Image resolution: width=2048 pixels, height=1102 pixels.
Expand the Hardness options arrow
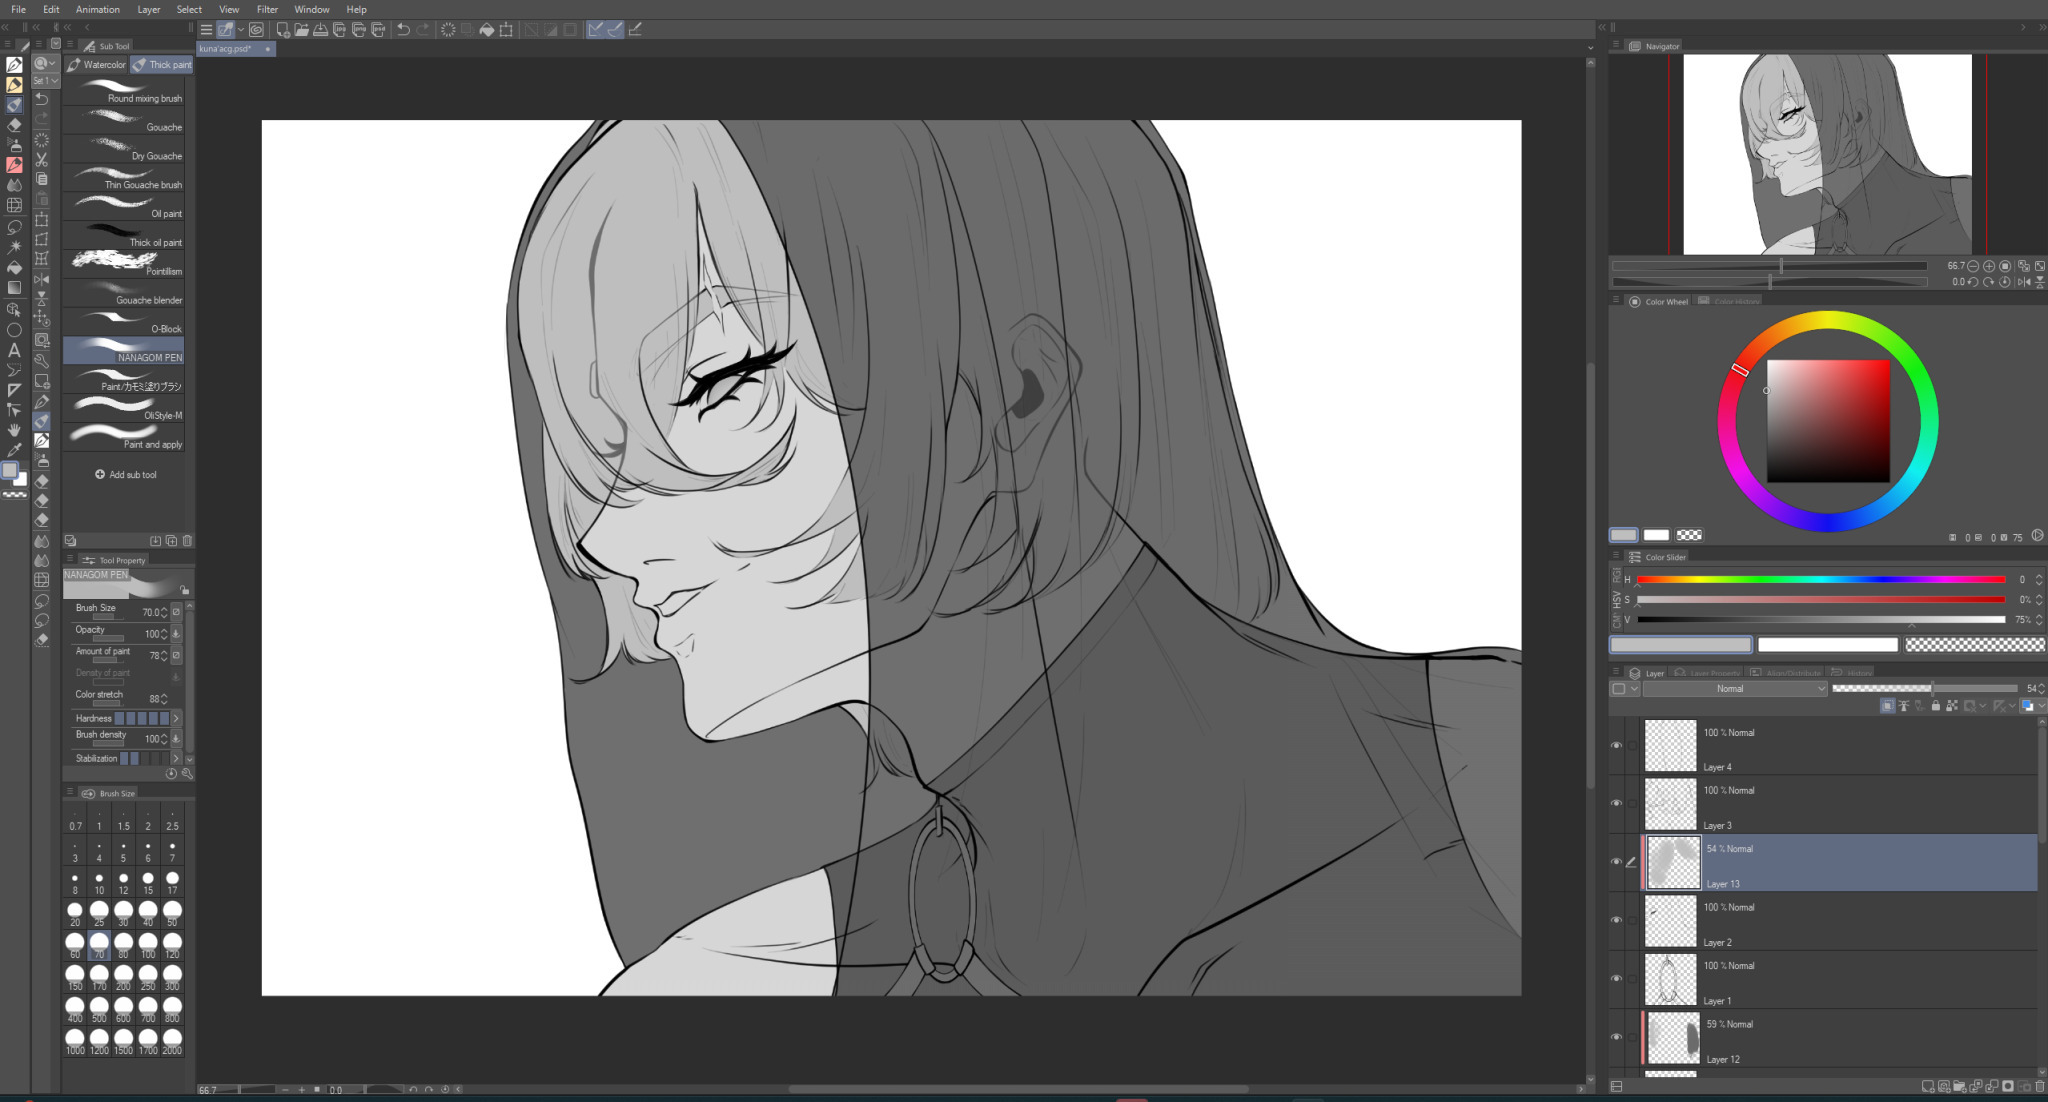(176, 718)
